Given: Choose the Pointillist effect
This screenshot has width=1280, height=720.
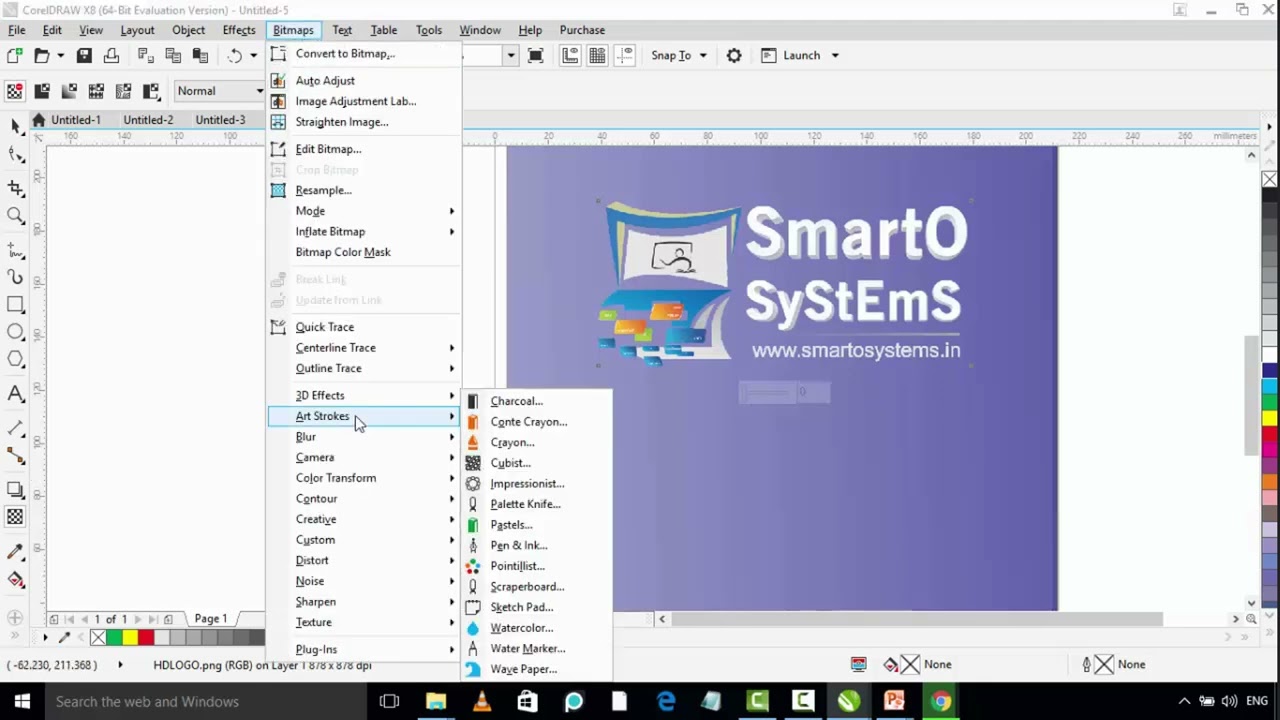Looking at the screenshot, I should (x=536, y=566).
